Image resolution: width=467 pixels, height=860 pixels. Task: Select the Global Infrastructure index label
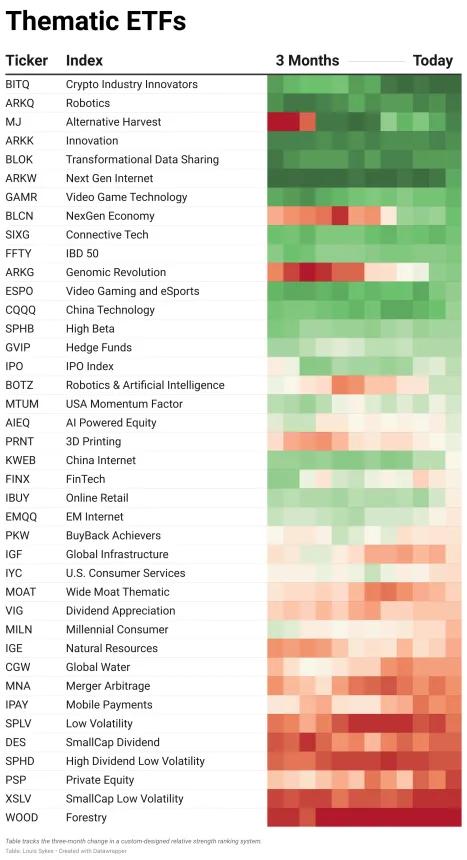[117, 554]
